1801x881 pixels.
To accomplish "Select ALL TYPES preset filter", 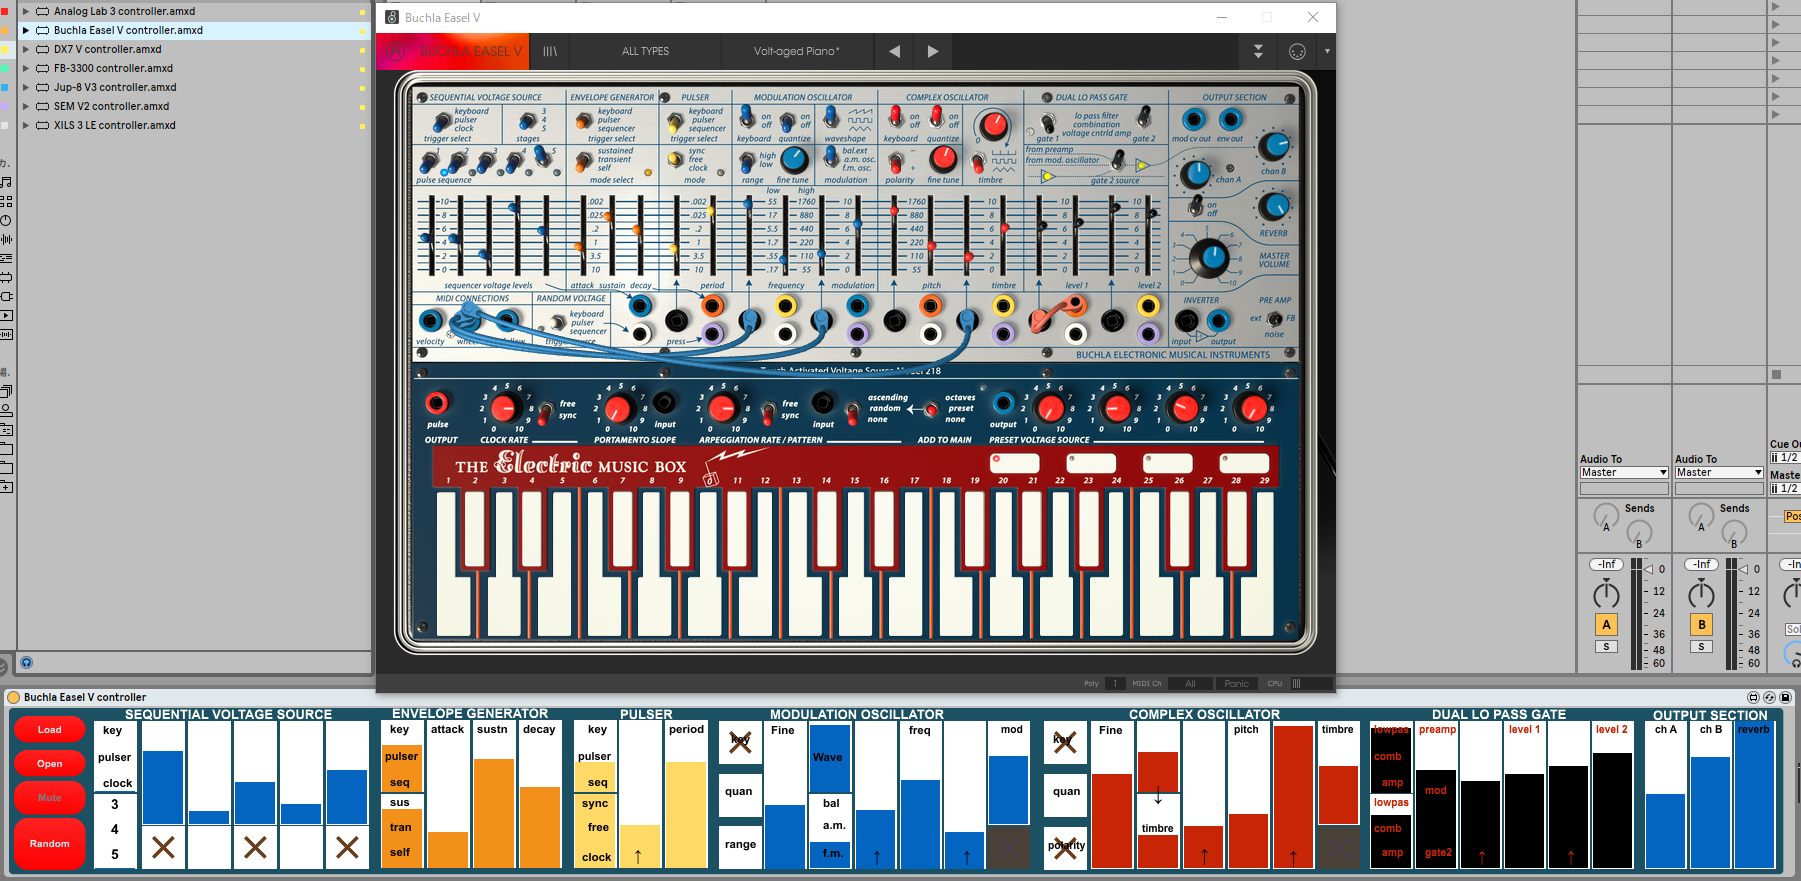I will point(645,51).
